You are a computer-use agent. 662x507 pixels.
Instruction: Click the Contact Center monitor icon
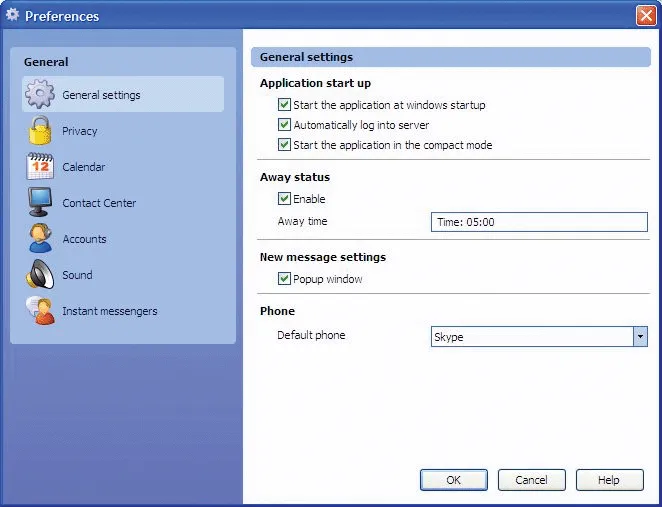[x=40, y=202]
